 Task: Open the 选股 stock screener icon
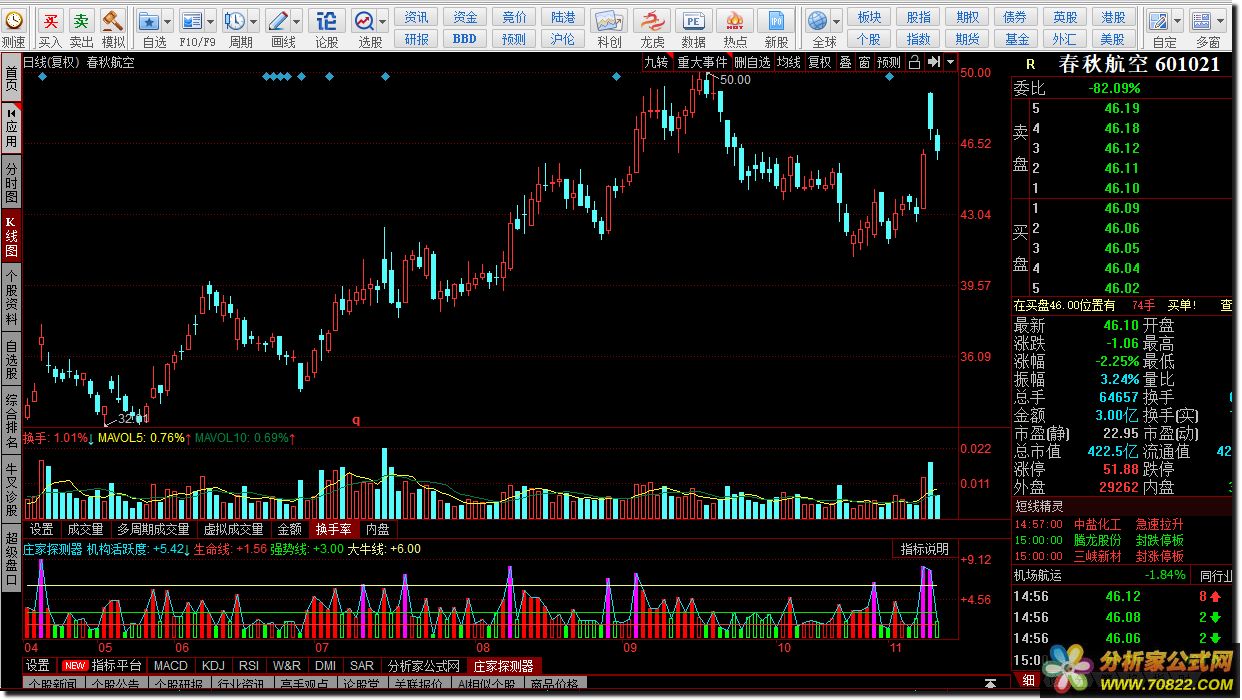tap(363, 20)
